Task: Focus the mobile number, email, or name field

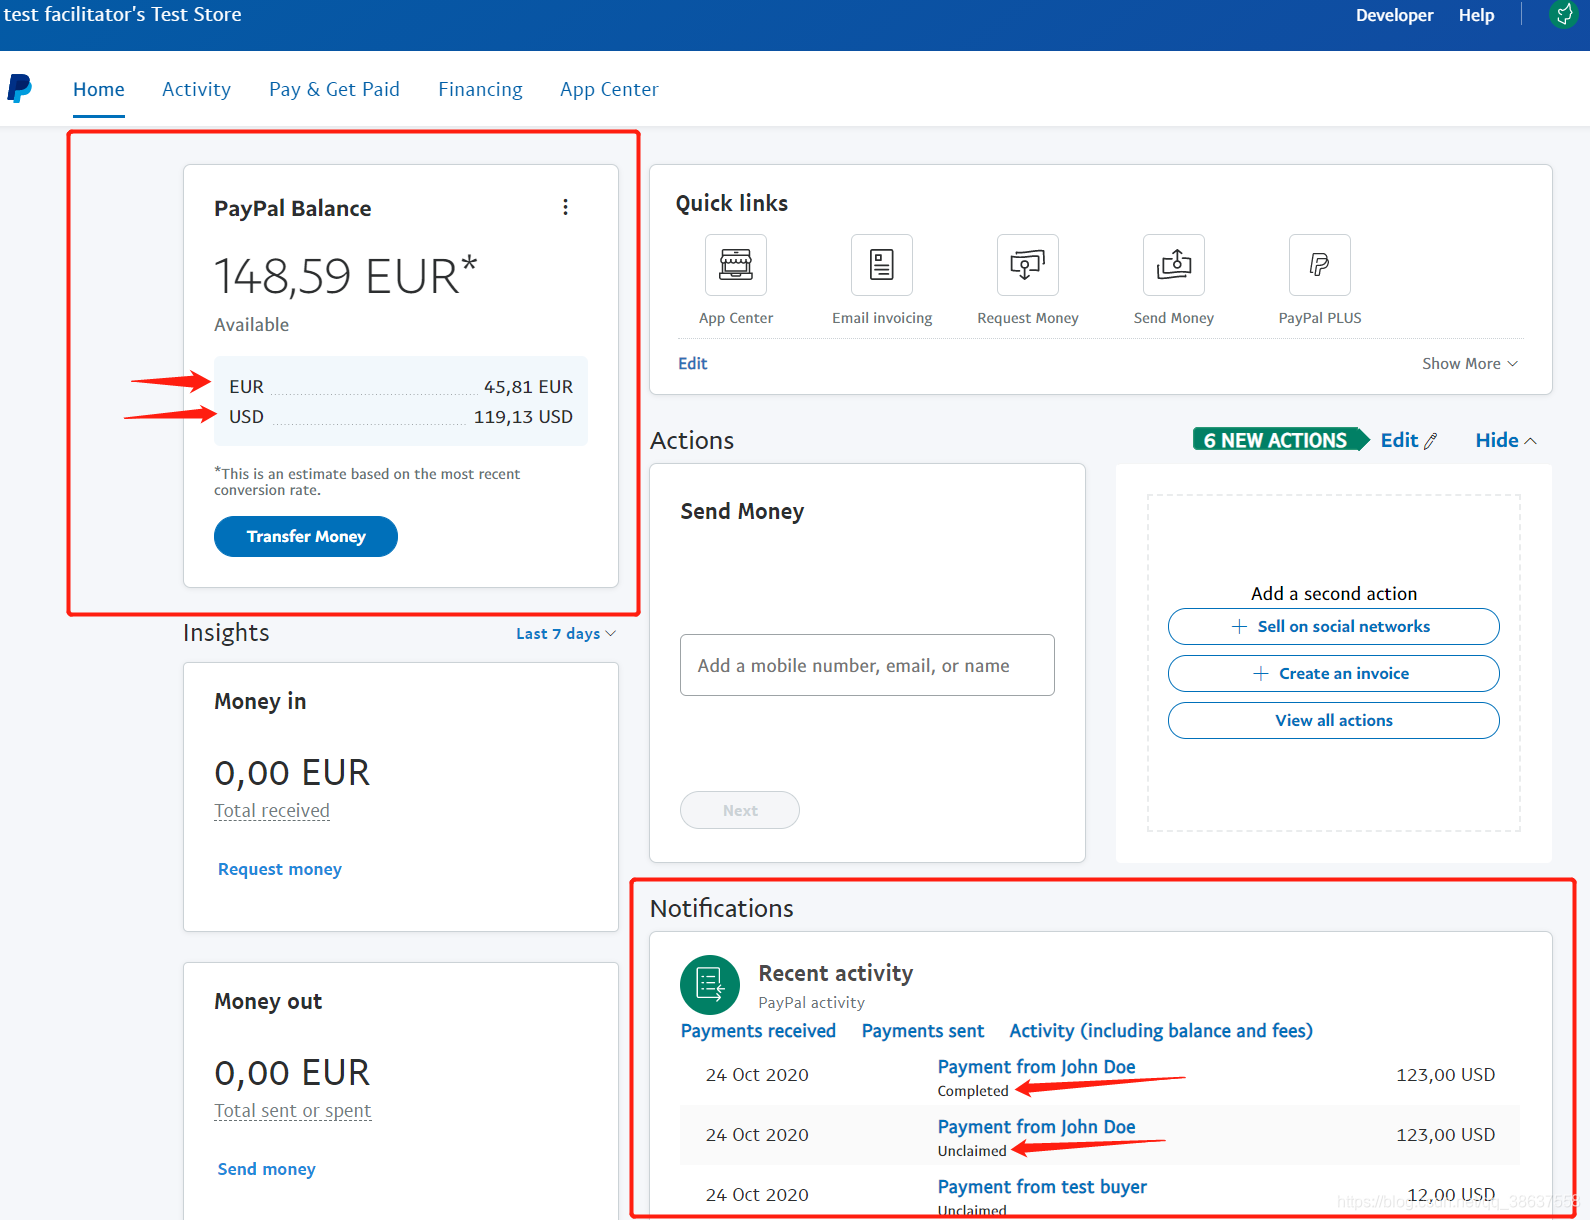Action: click(867, 665)
